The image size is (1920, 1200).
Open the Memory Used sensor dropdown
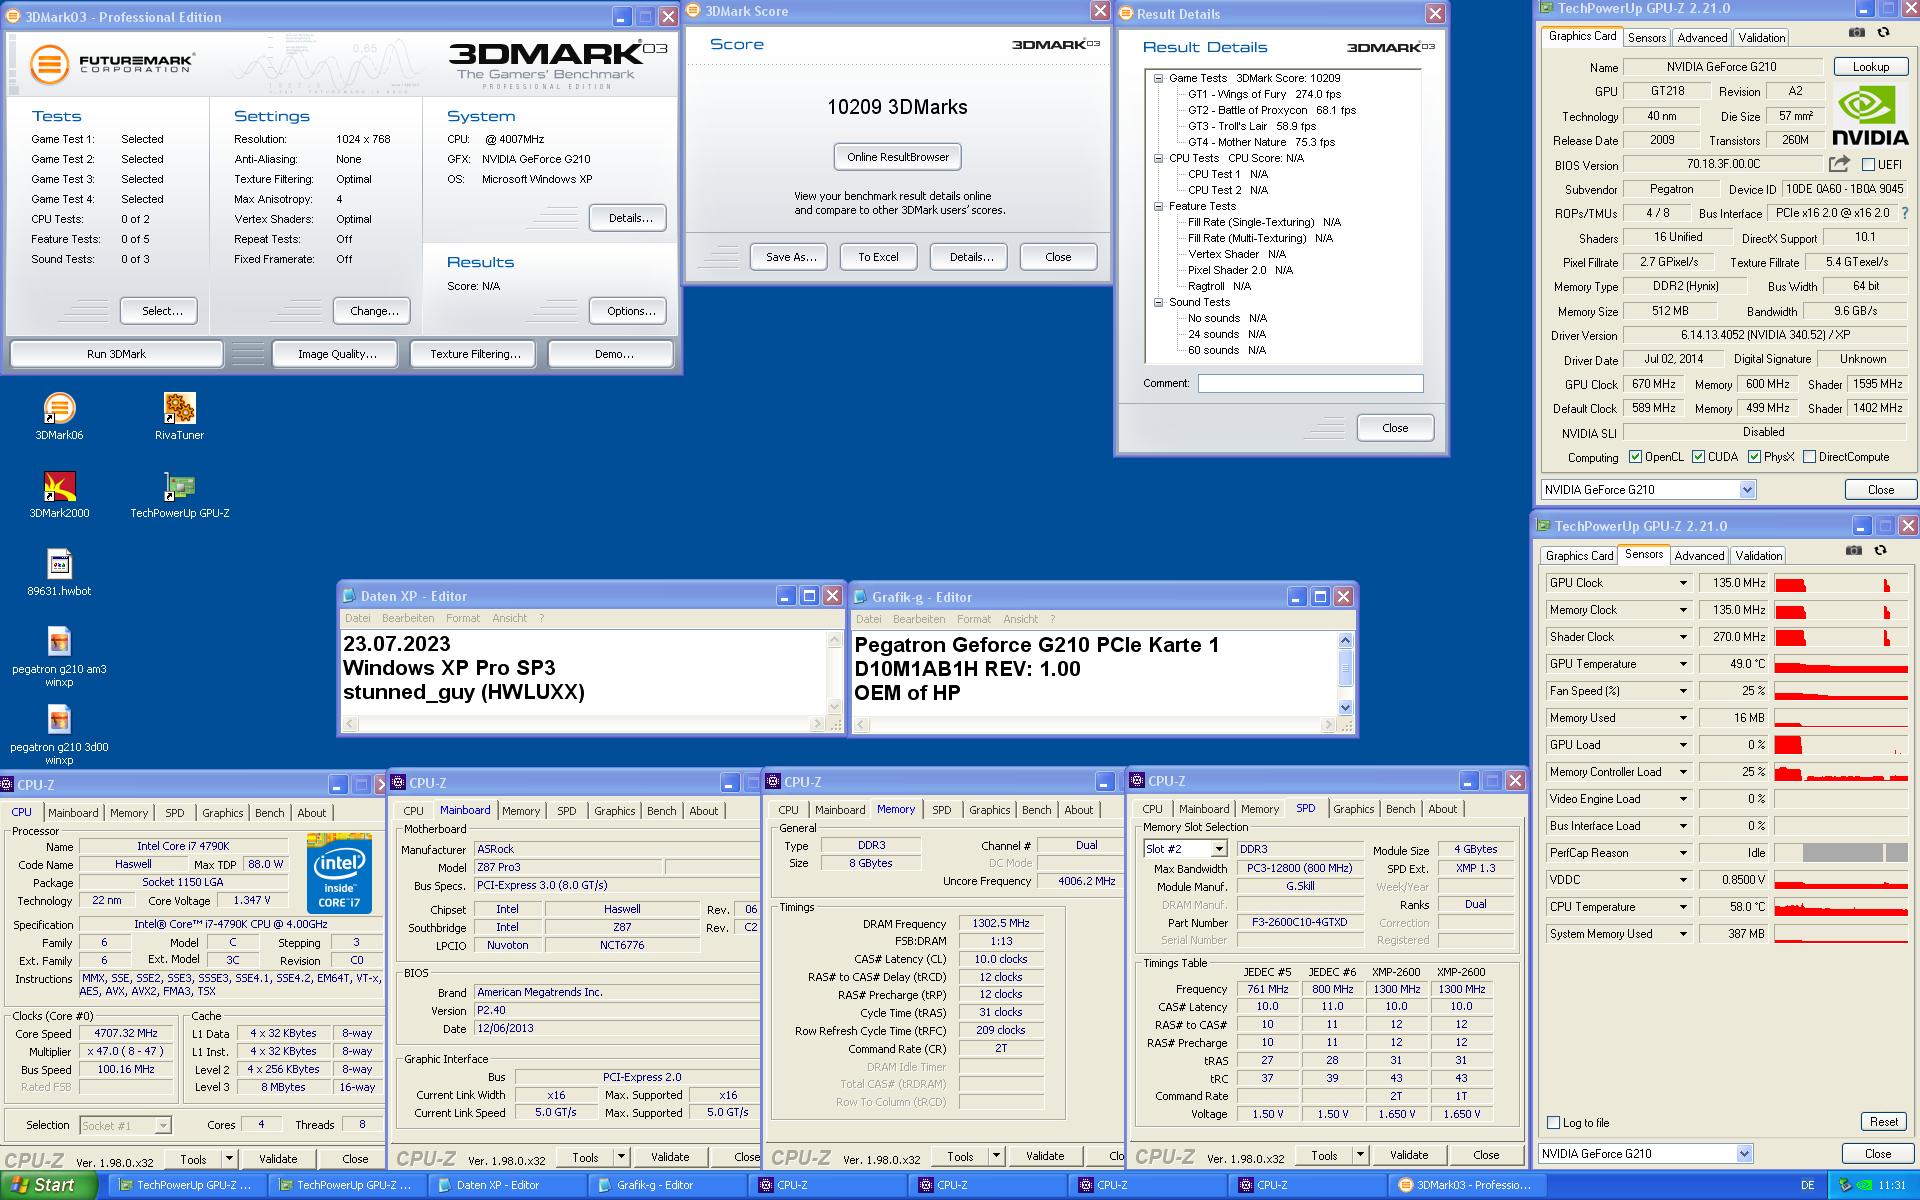click(1683, 718)
